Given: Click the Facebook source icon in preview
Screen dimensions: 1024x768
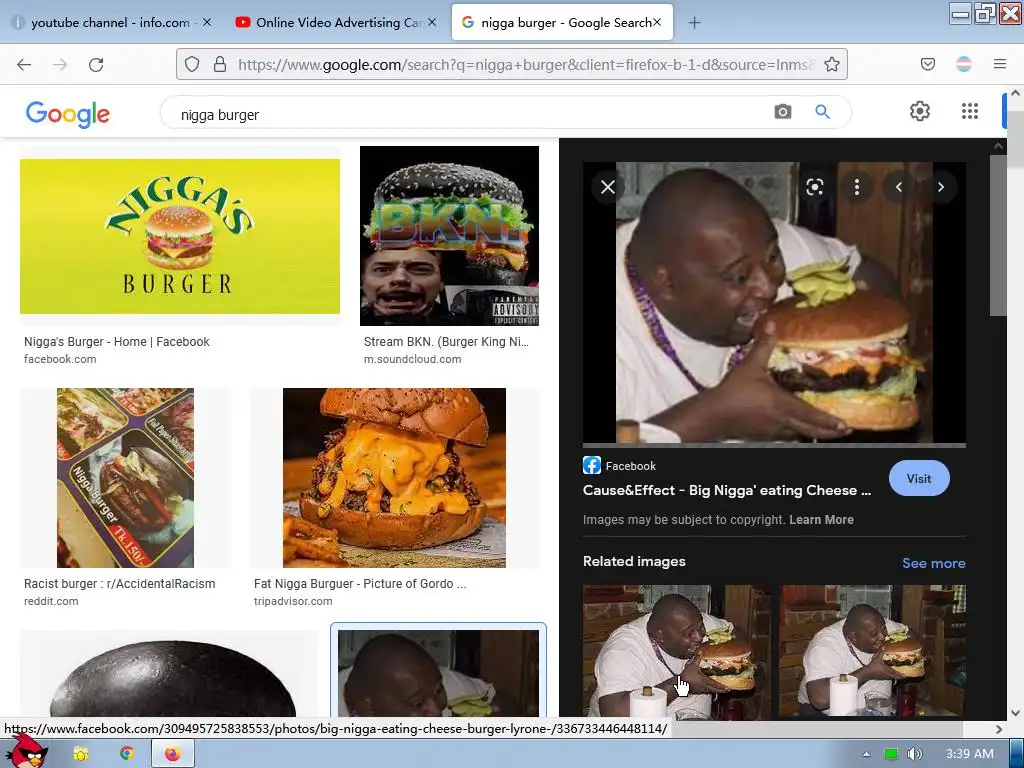Looking at the screenshot, I should coord(592,465).
